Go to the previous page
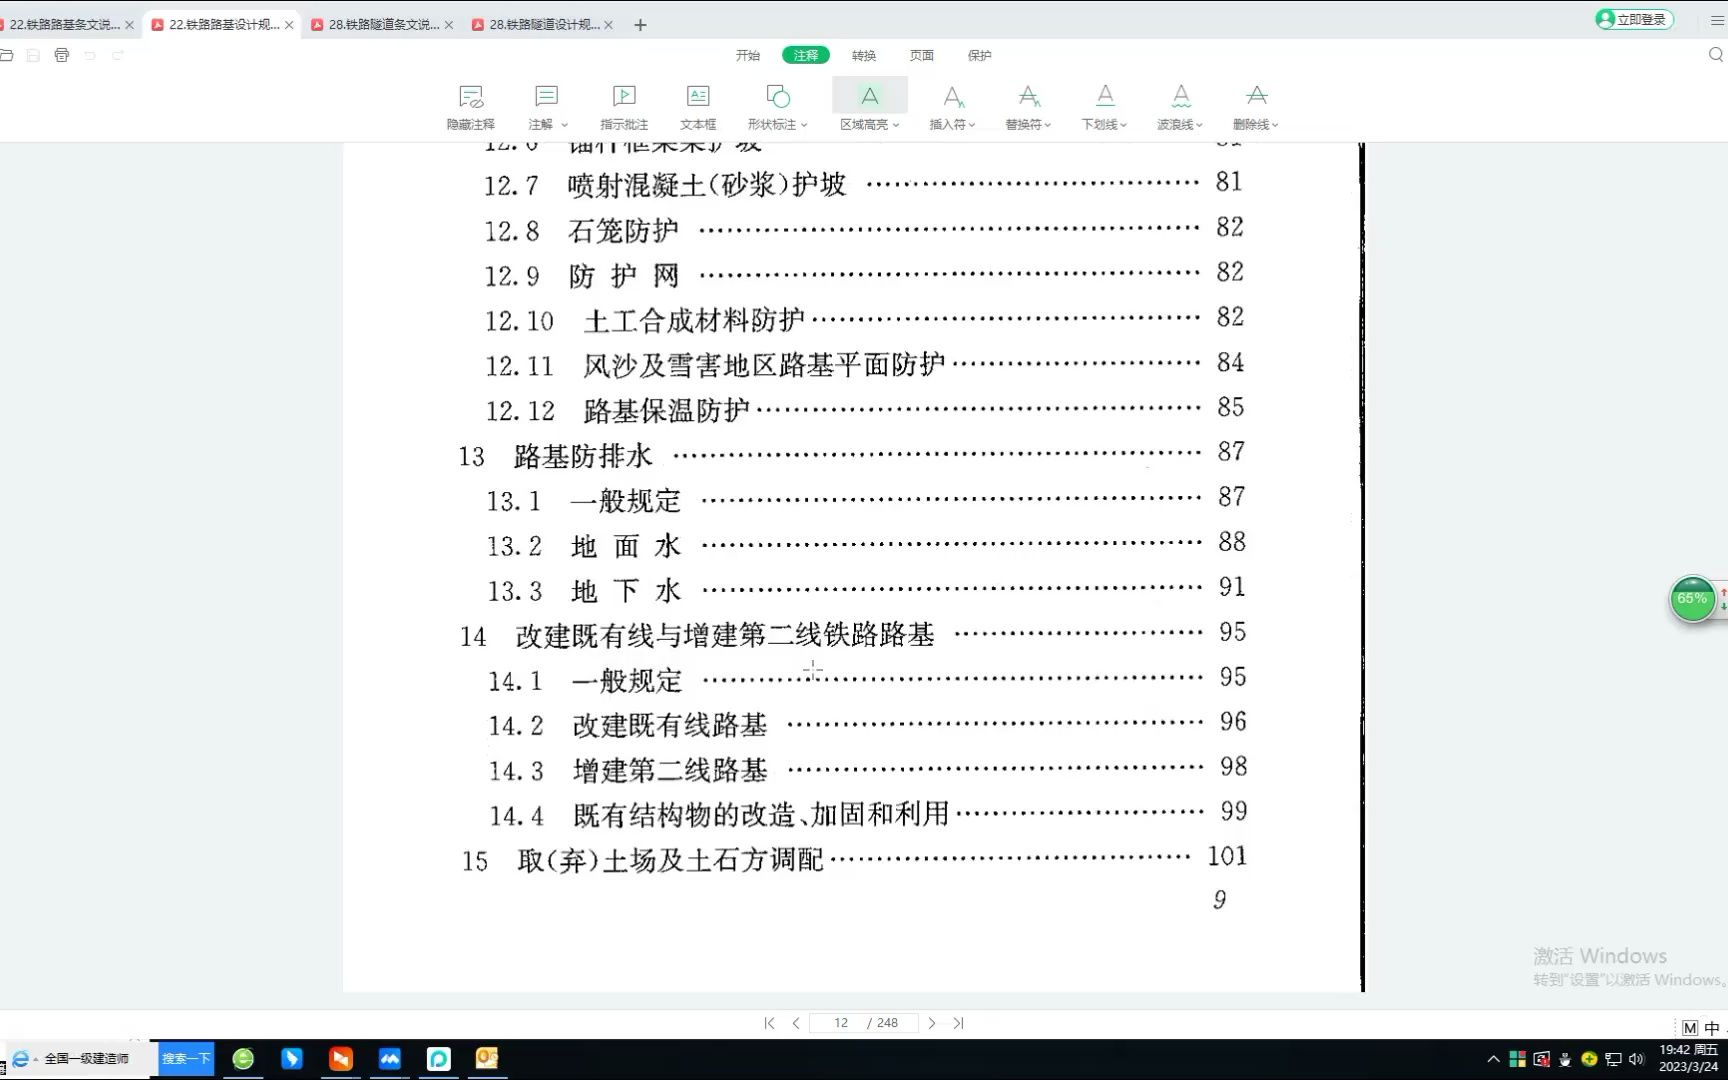Viewport: 1728px width, 1080px height. 796,1023
